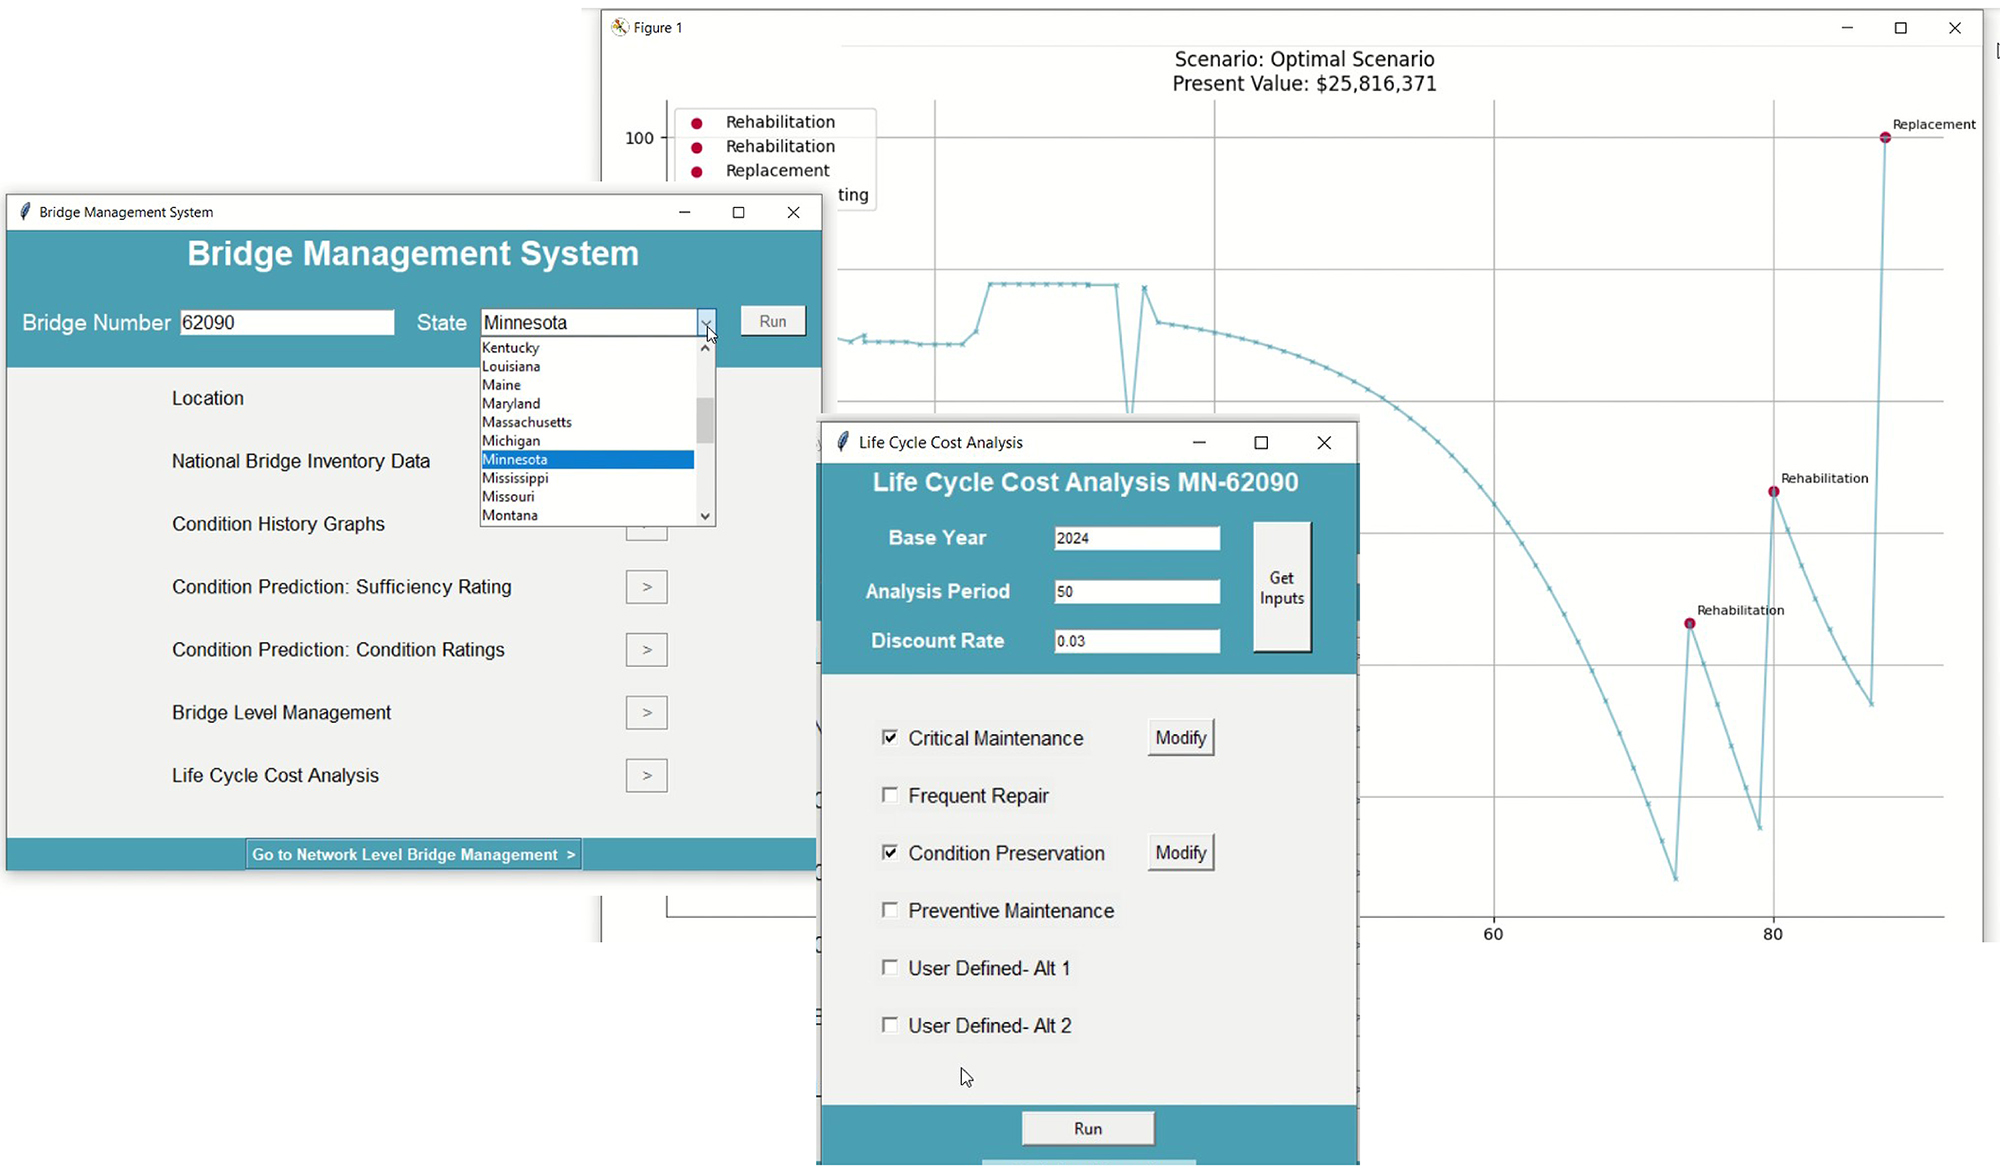Enable the Frequent Repair checkbox
The height and width of the screenshot is (1173, 2000).
(x=889, y=795)
